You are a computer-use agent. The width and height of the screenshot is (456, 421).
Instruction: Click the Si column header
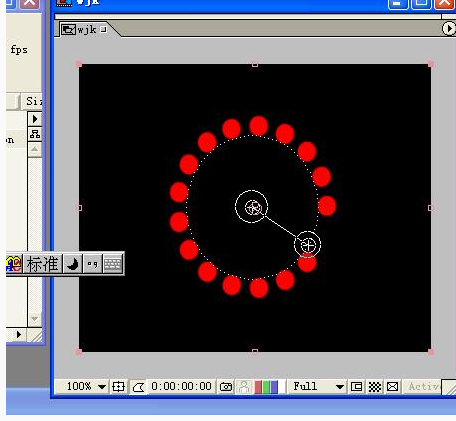coord(33,101)
